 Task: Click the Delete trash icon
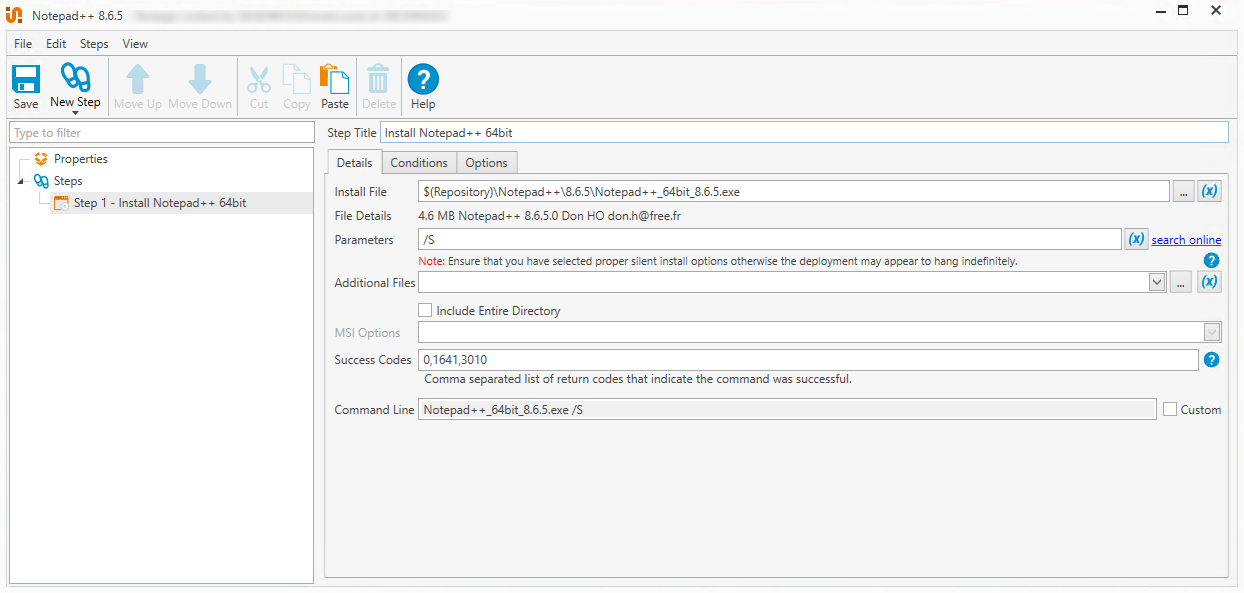coord(378,80)
